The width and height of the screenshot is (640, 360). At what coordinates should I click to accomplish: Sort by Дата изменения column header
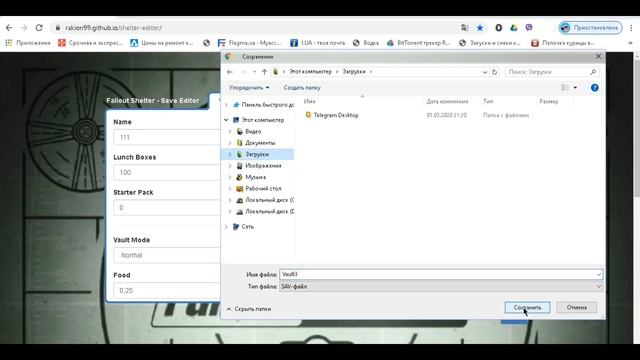(447, 101)
